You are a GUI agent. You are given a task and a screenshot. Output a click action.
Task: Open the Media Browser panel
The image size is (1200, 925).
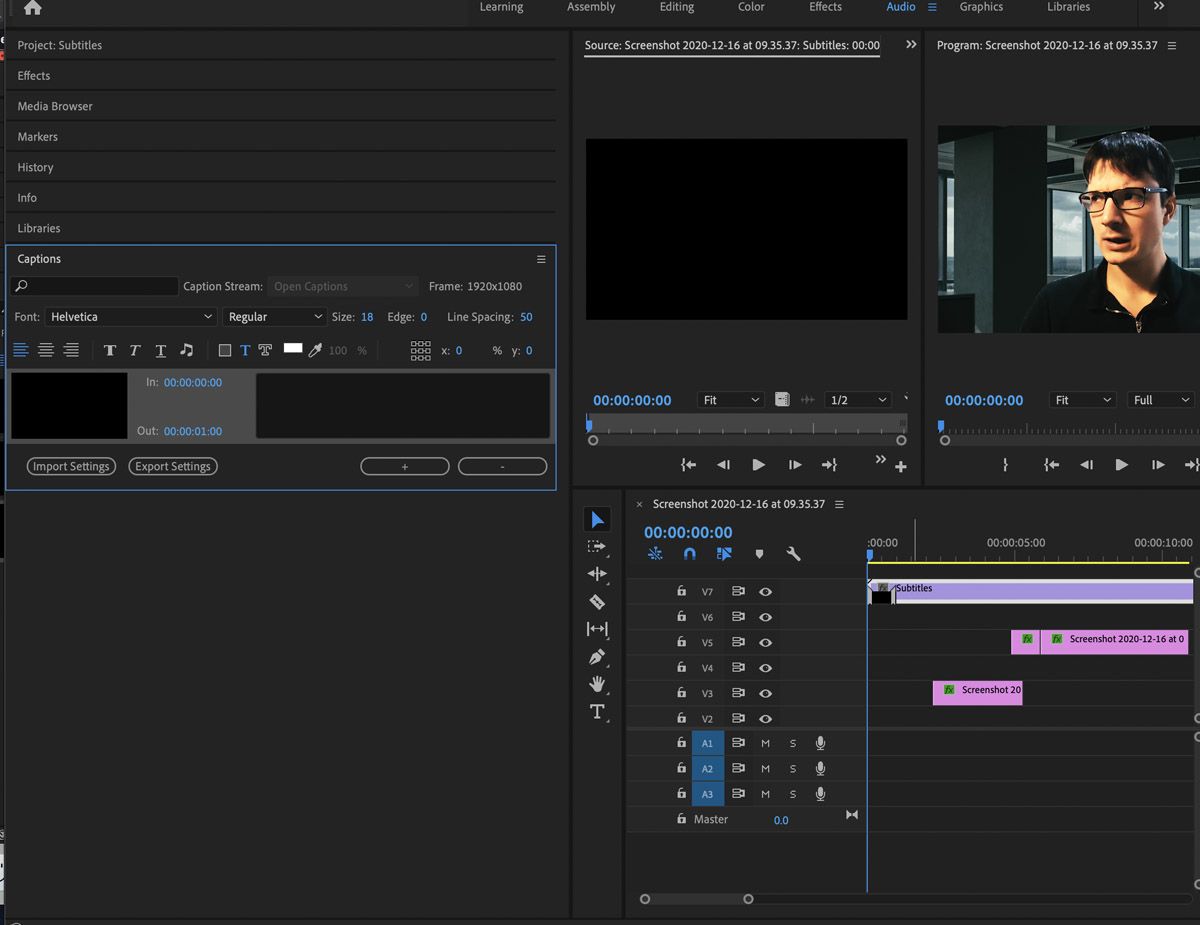[55, 106]
